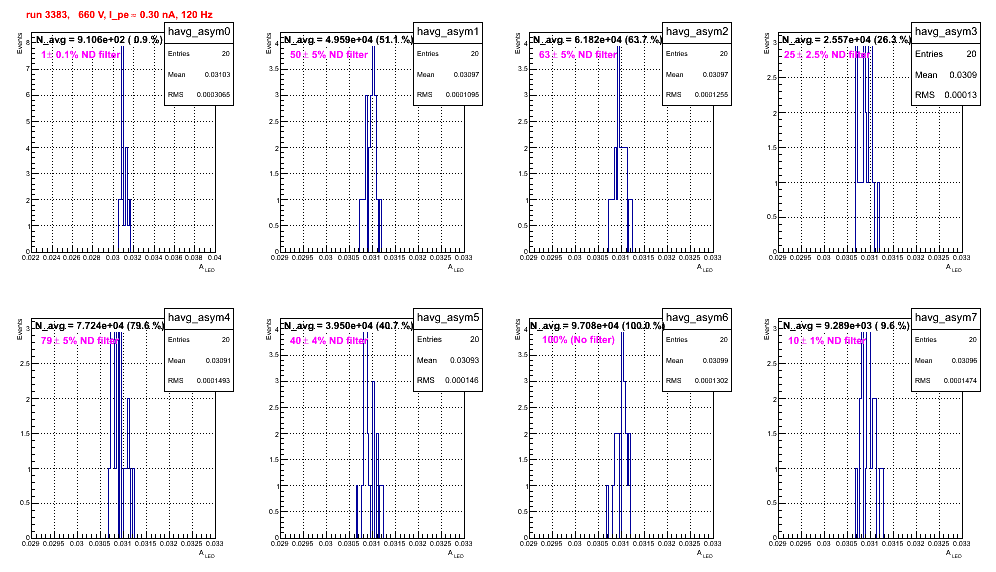This screenshot has height=572, width=996.
Task: Click the N_avg = 9.289e+03 label
Action: (x=846, y=325)
